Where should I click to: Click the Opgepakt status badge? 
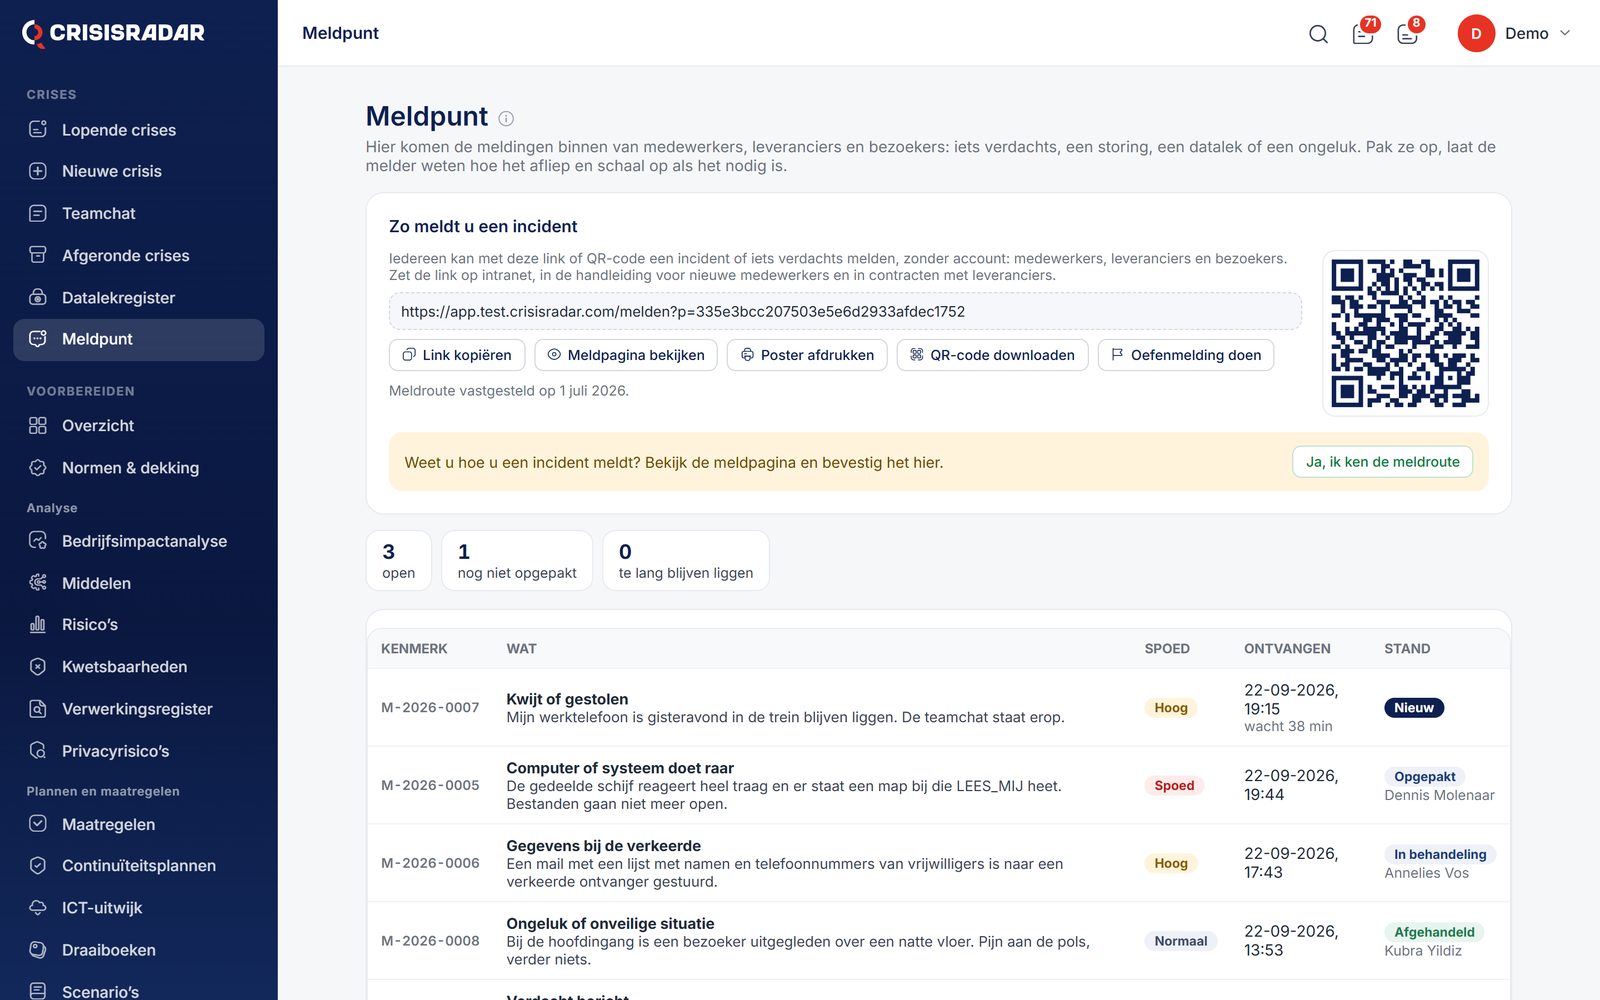(x=1425, y=777)
